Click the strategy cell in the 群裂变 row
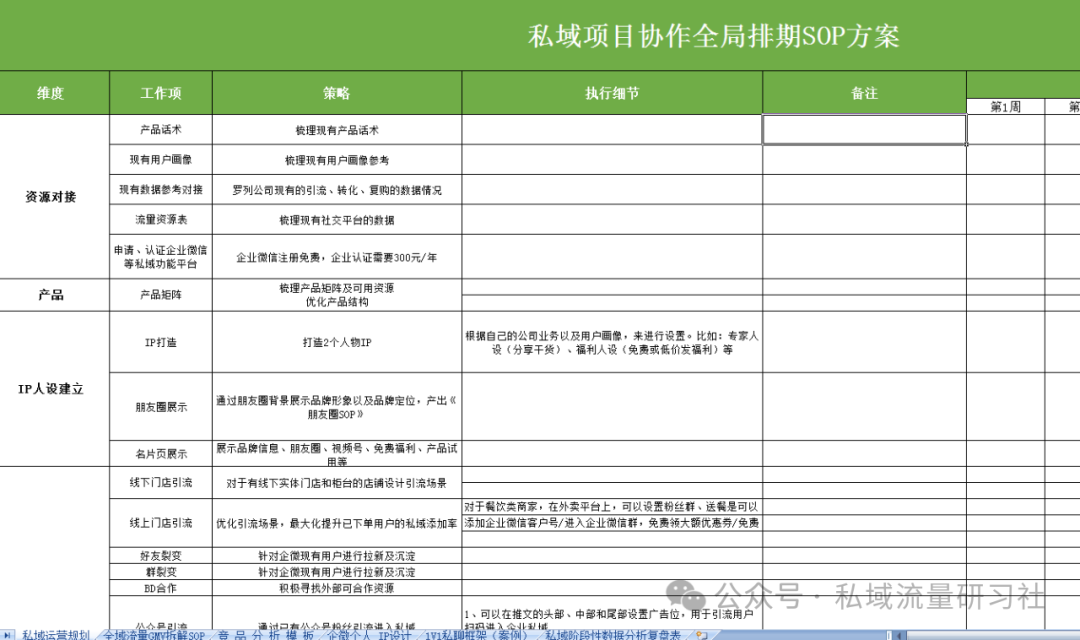 (337, 572)
